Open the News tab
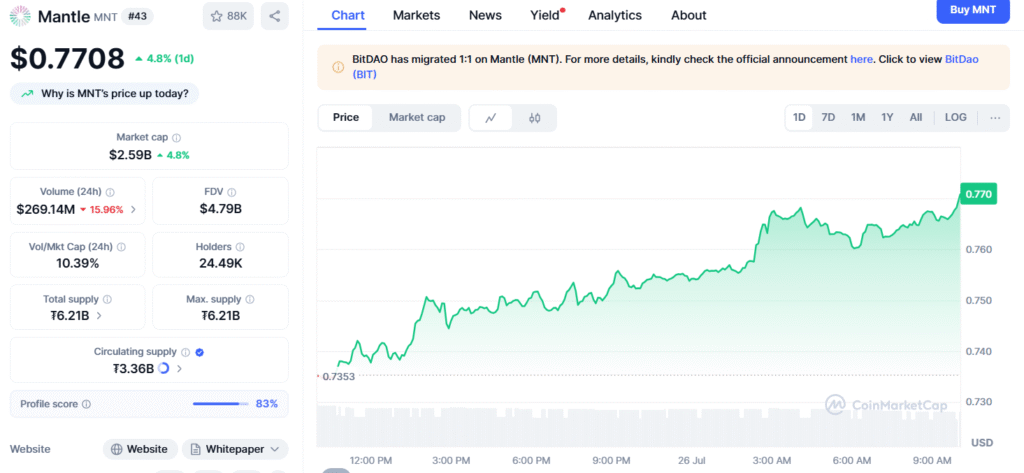Screen dimensions: 1024x473 coord(485,15)
